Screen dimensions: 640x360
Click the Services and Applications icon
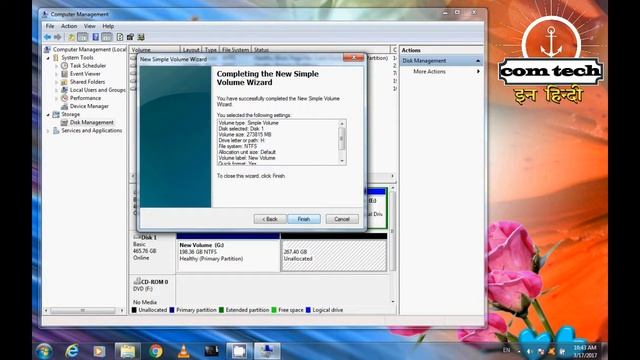(x=56, y=131)
